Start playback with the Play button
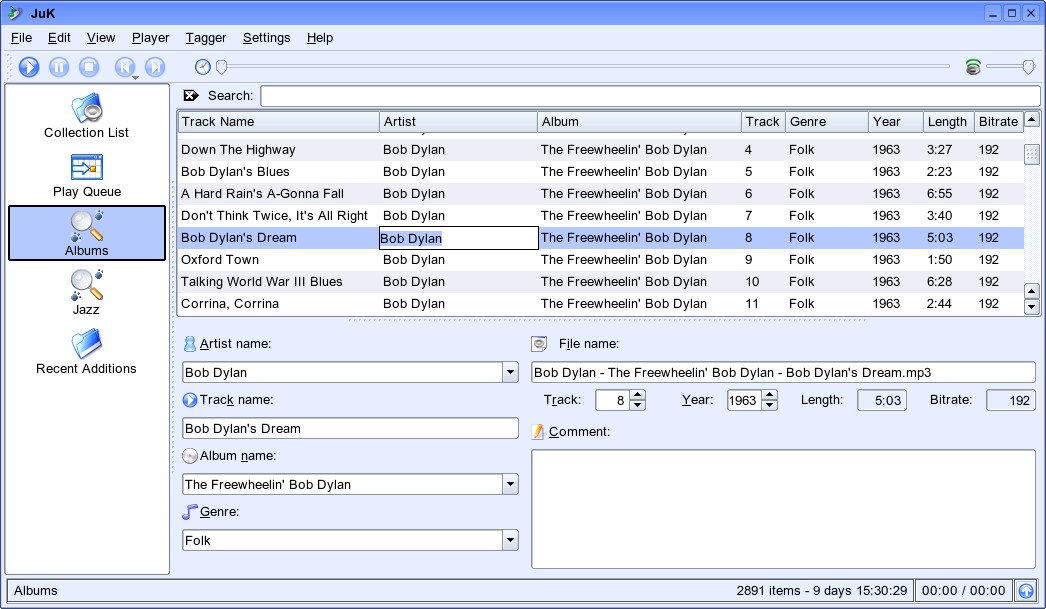This screenshot has height=609, width=1046. click(29, 67)
